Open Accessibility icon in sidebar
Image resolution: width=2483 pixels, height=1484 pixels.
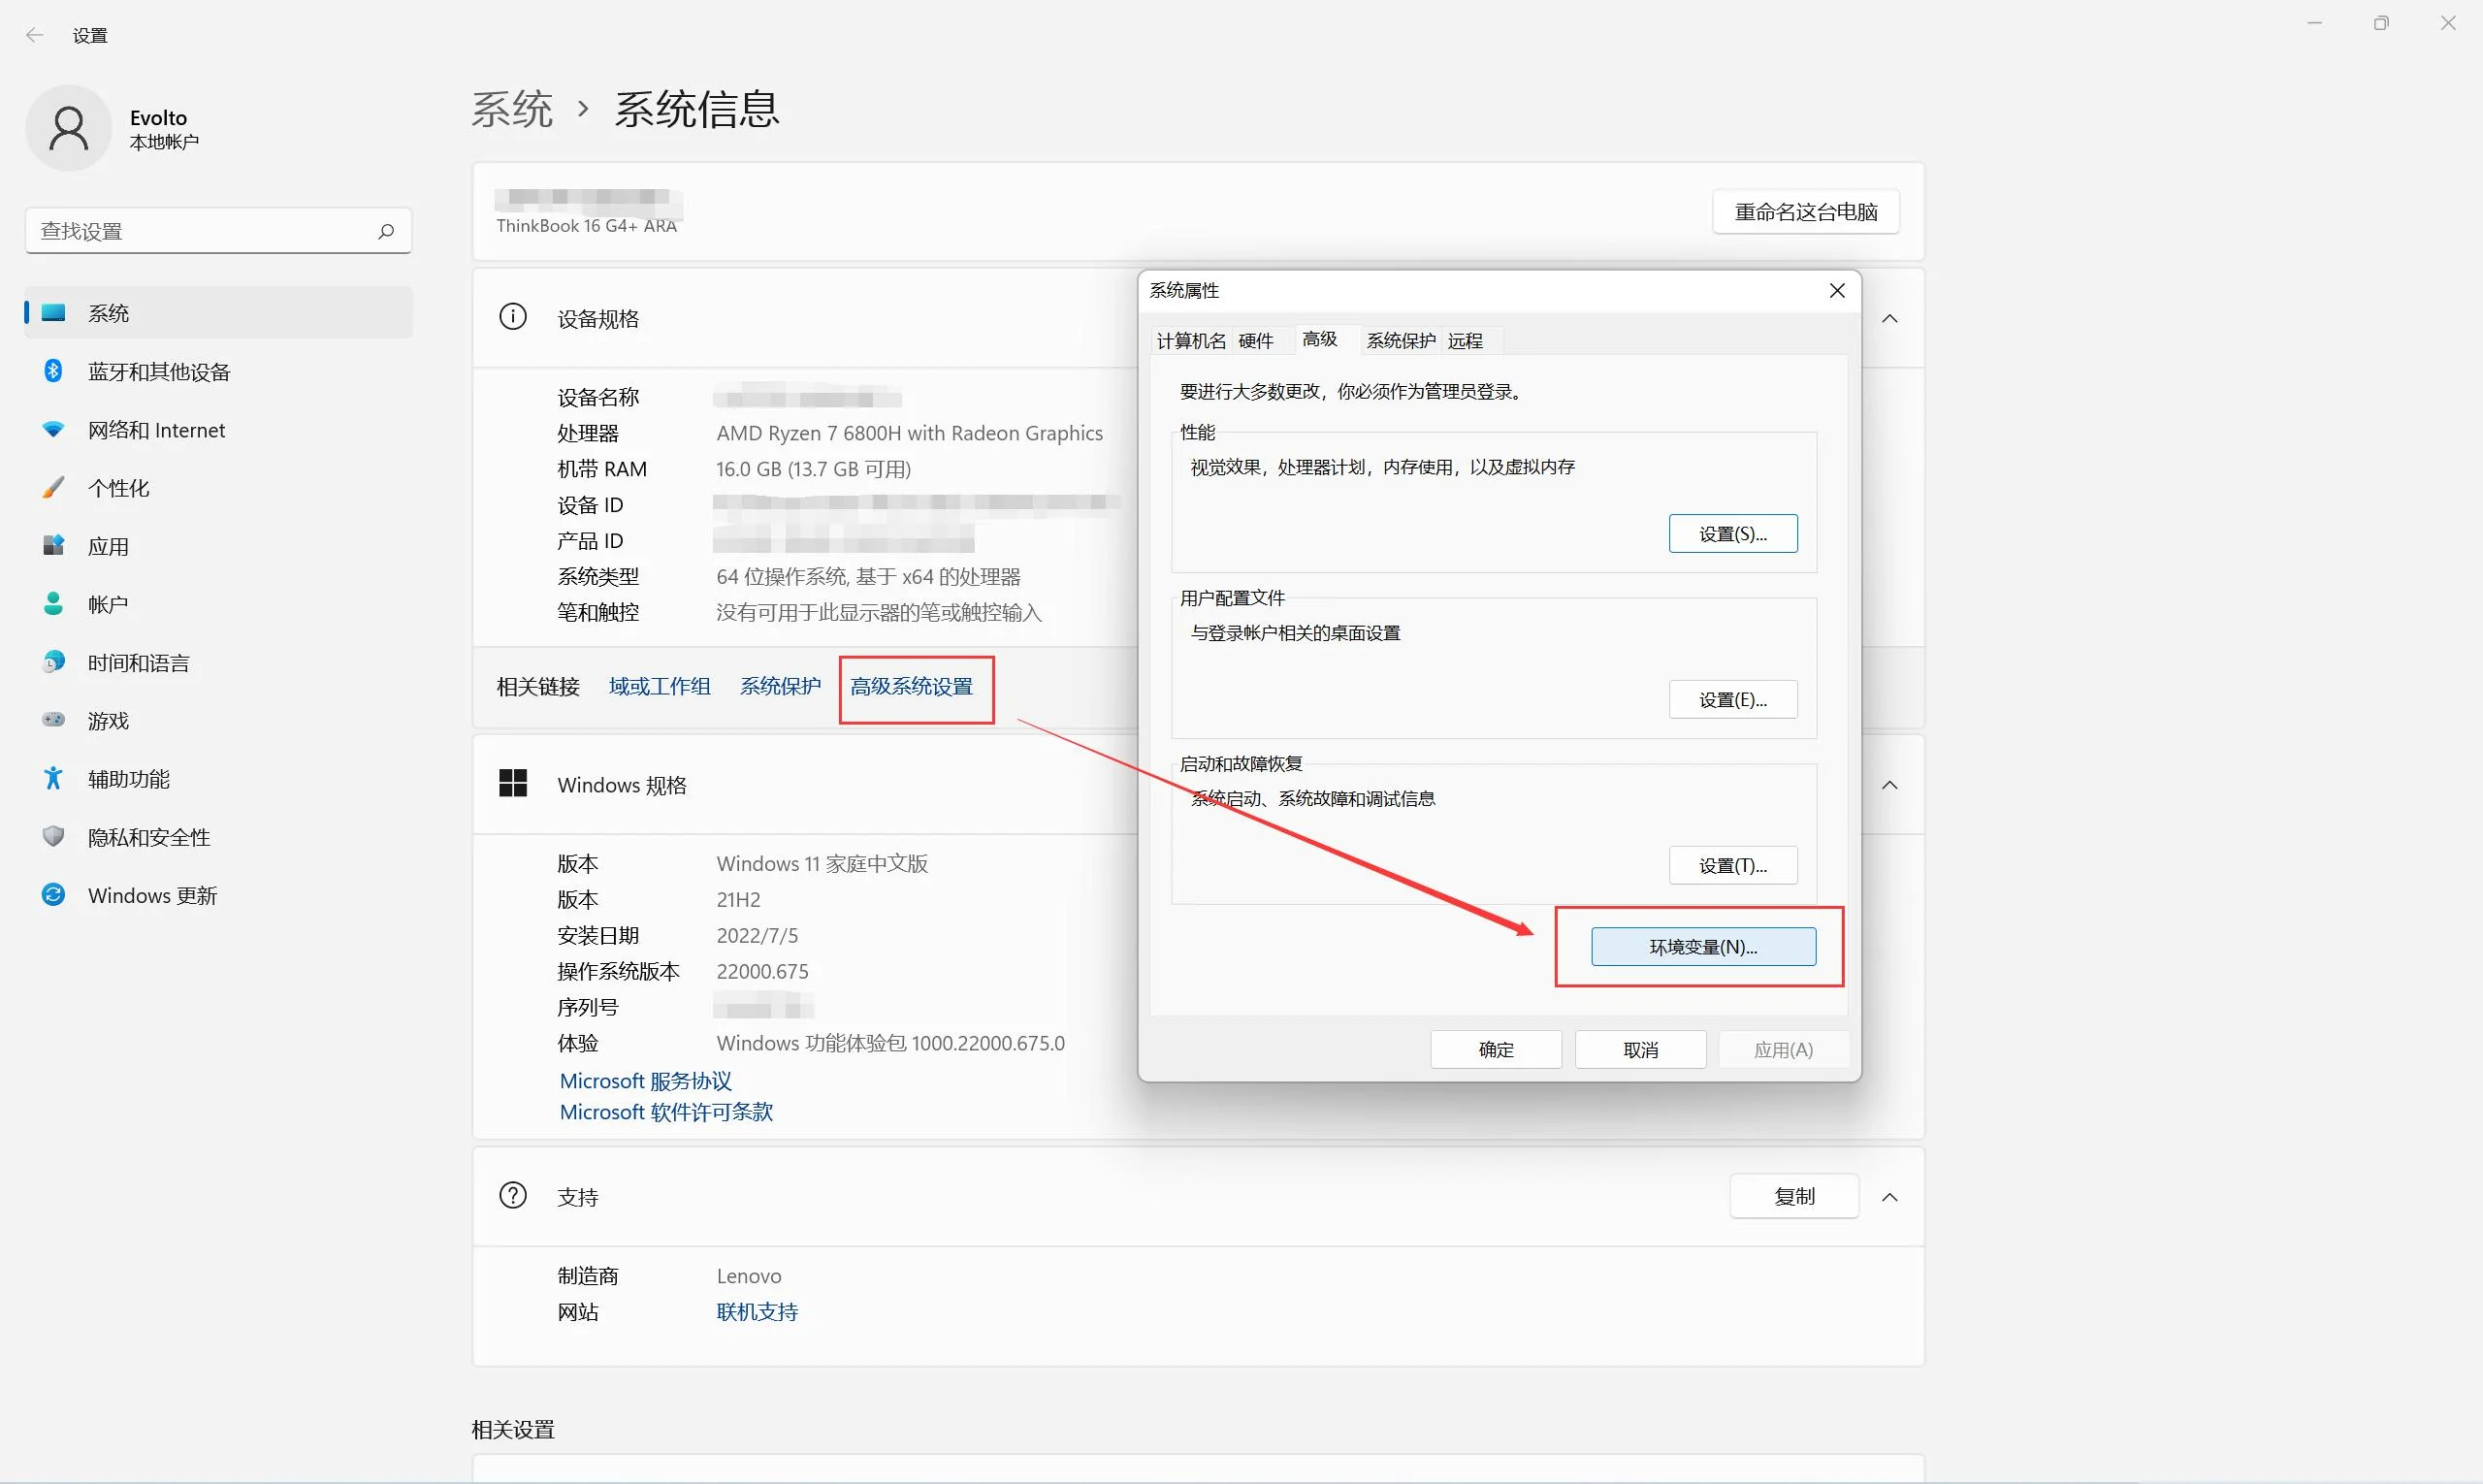54,778
